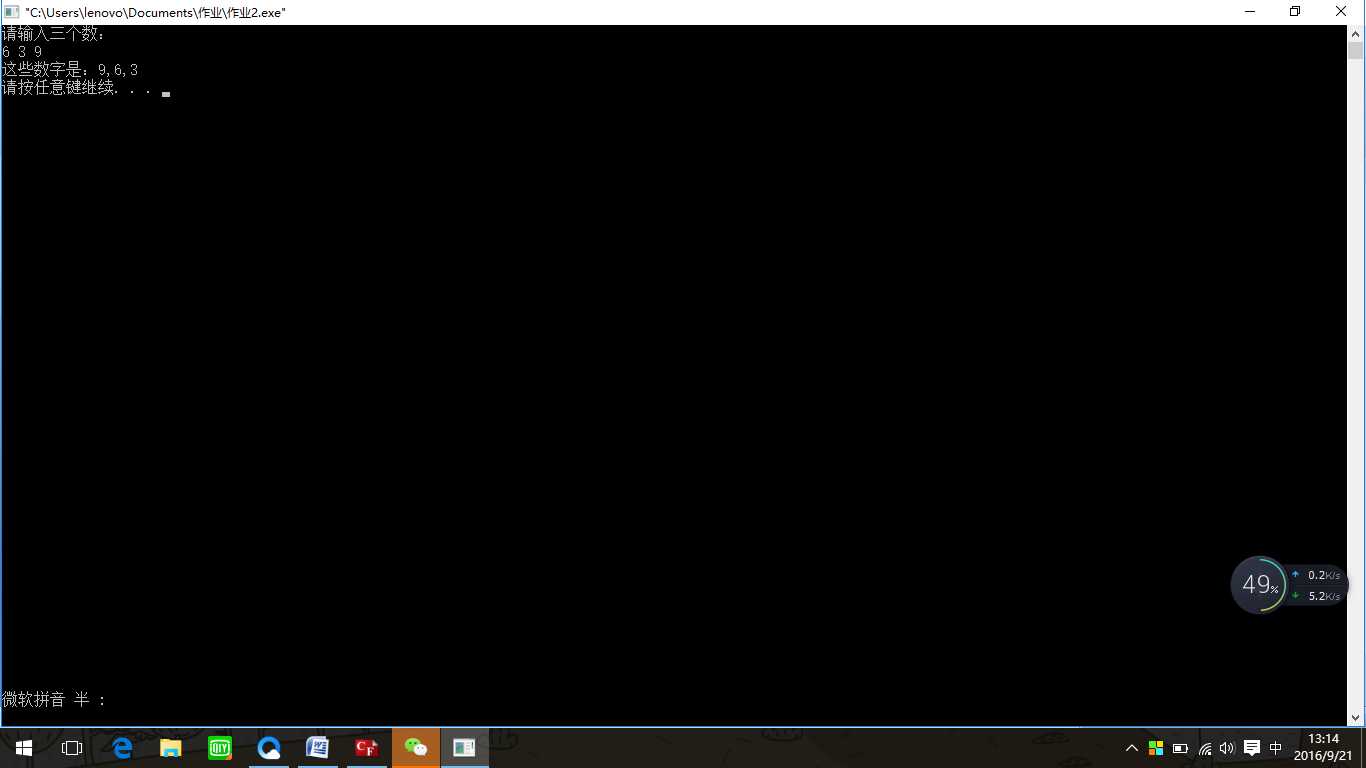Open the volume speaker tray icon

click(1228, 748)
